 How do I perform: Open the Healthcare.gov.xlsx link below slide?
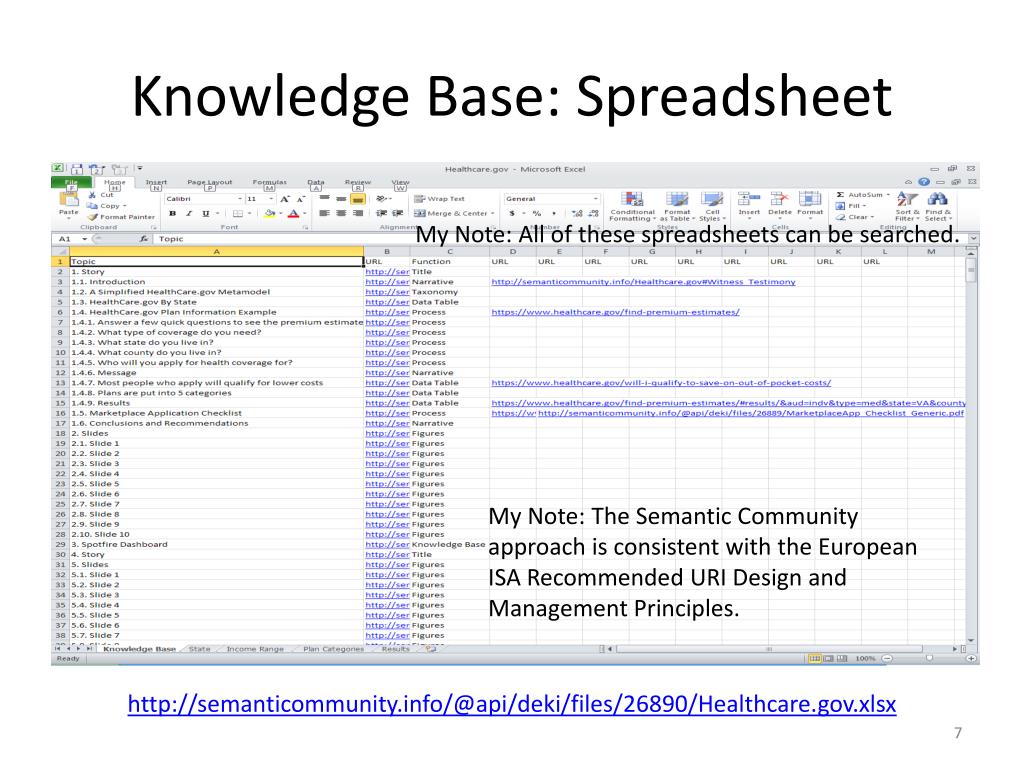pos(512,704)
